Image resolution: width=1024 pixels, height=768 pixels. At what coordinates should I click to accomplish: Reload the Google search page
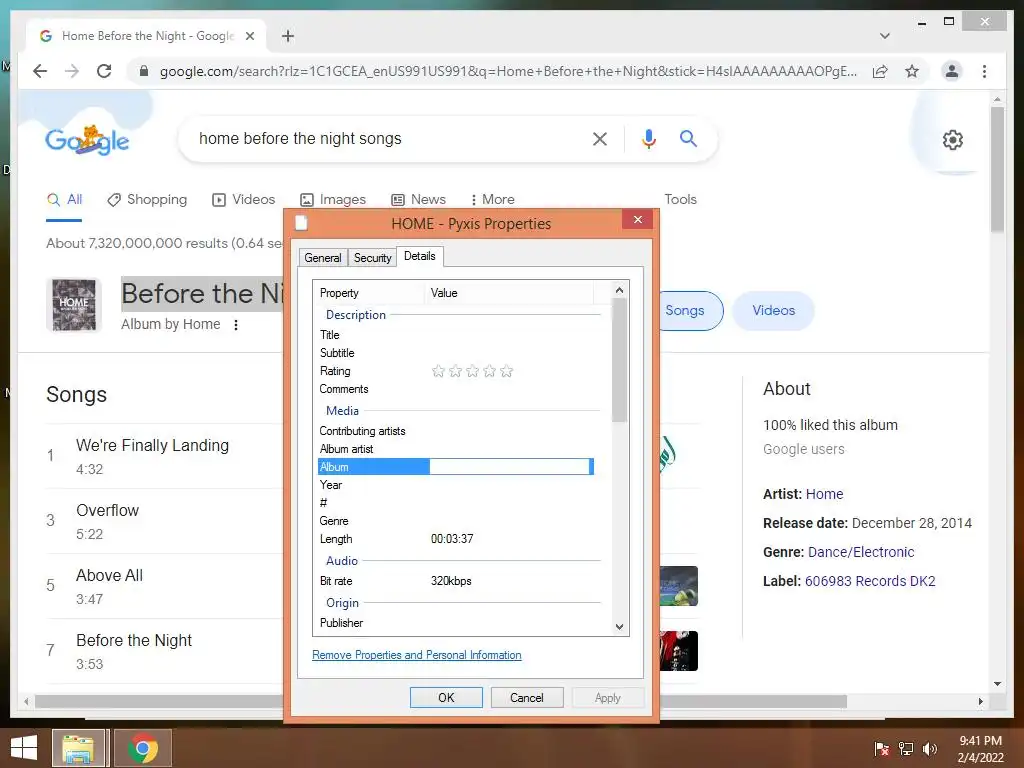coord(104,71)
